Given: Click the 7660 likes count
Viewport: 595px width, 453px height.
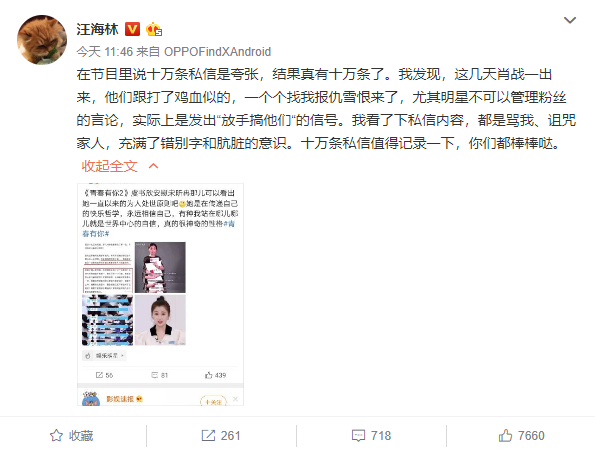Looking at the screenshot, I should (x=531, y=436).
